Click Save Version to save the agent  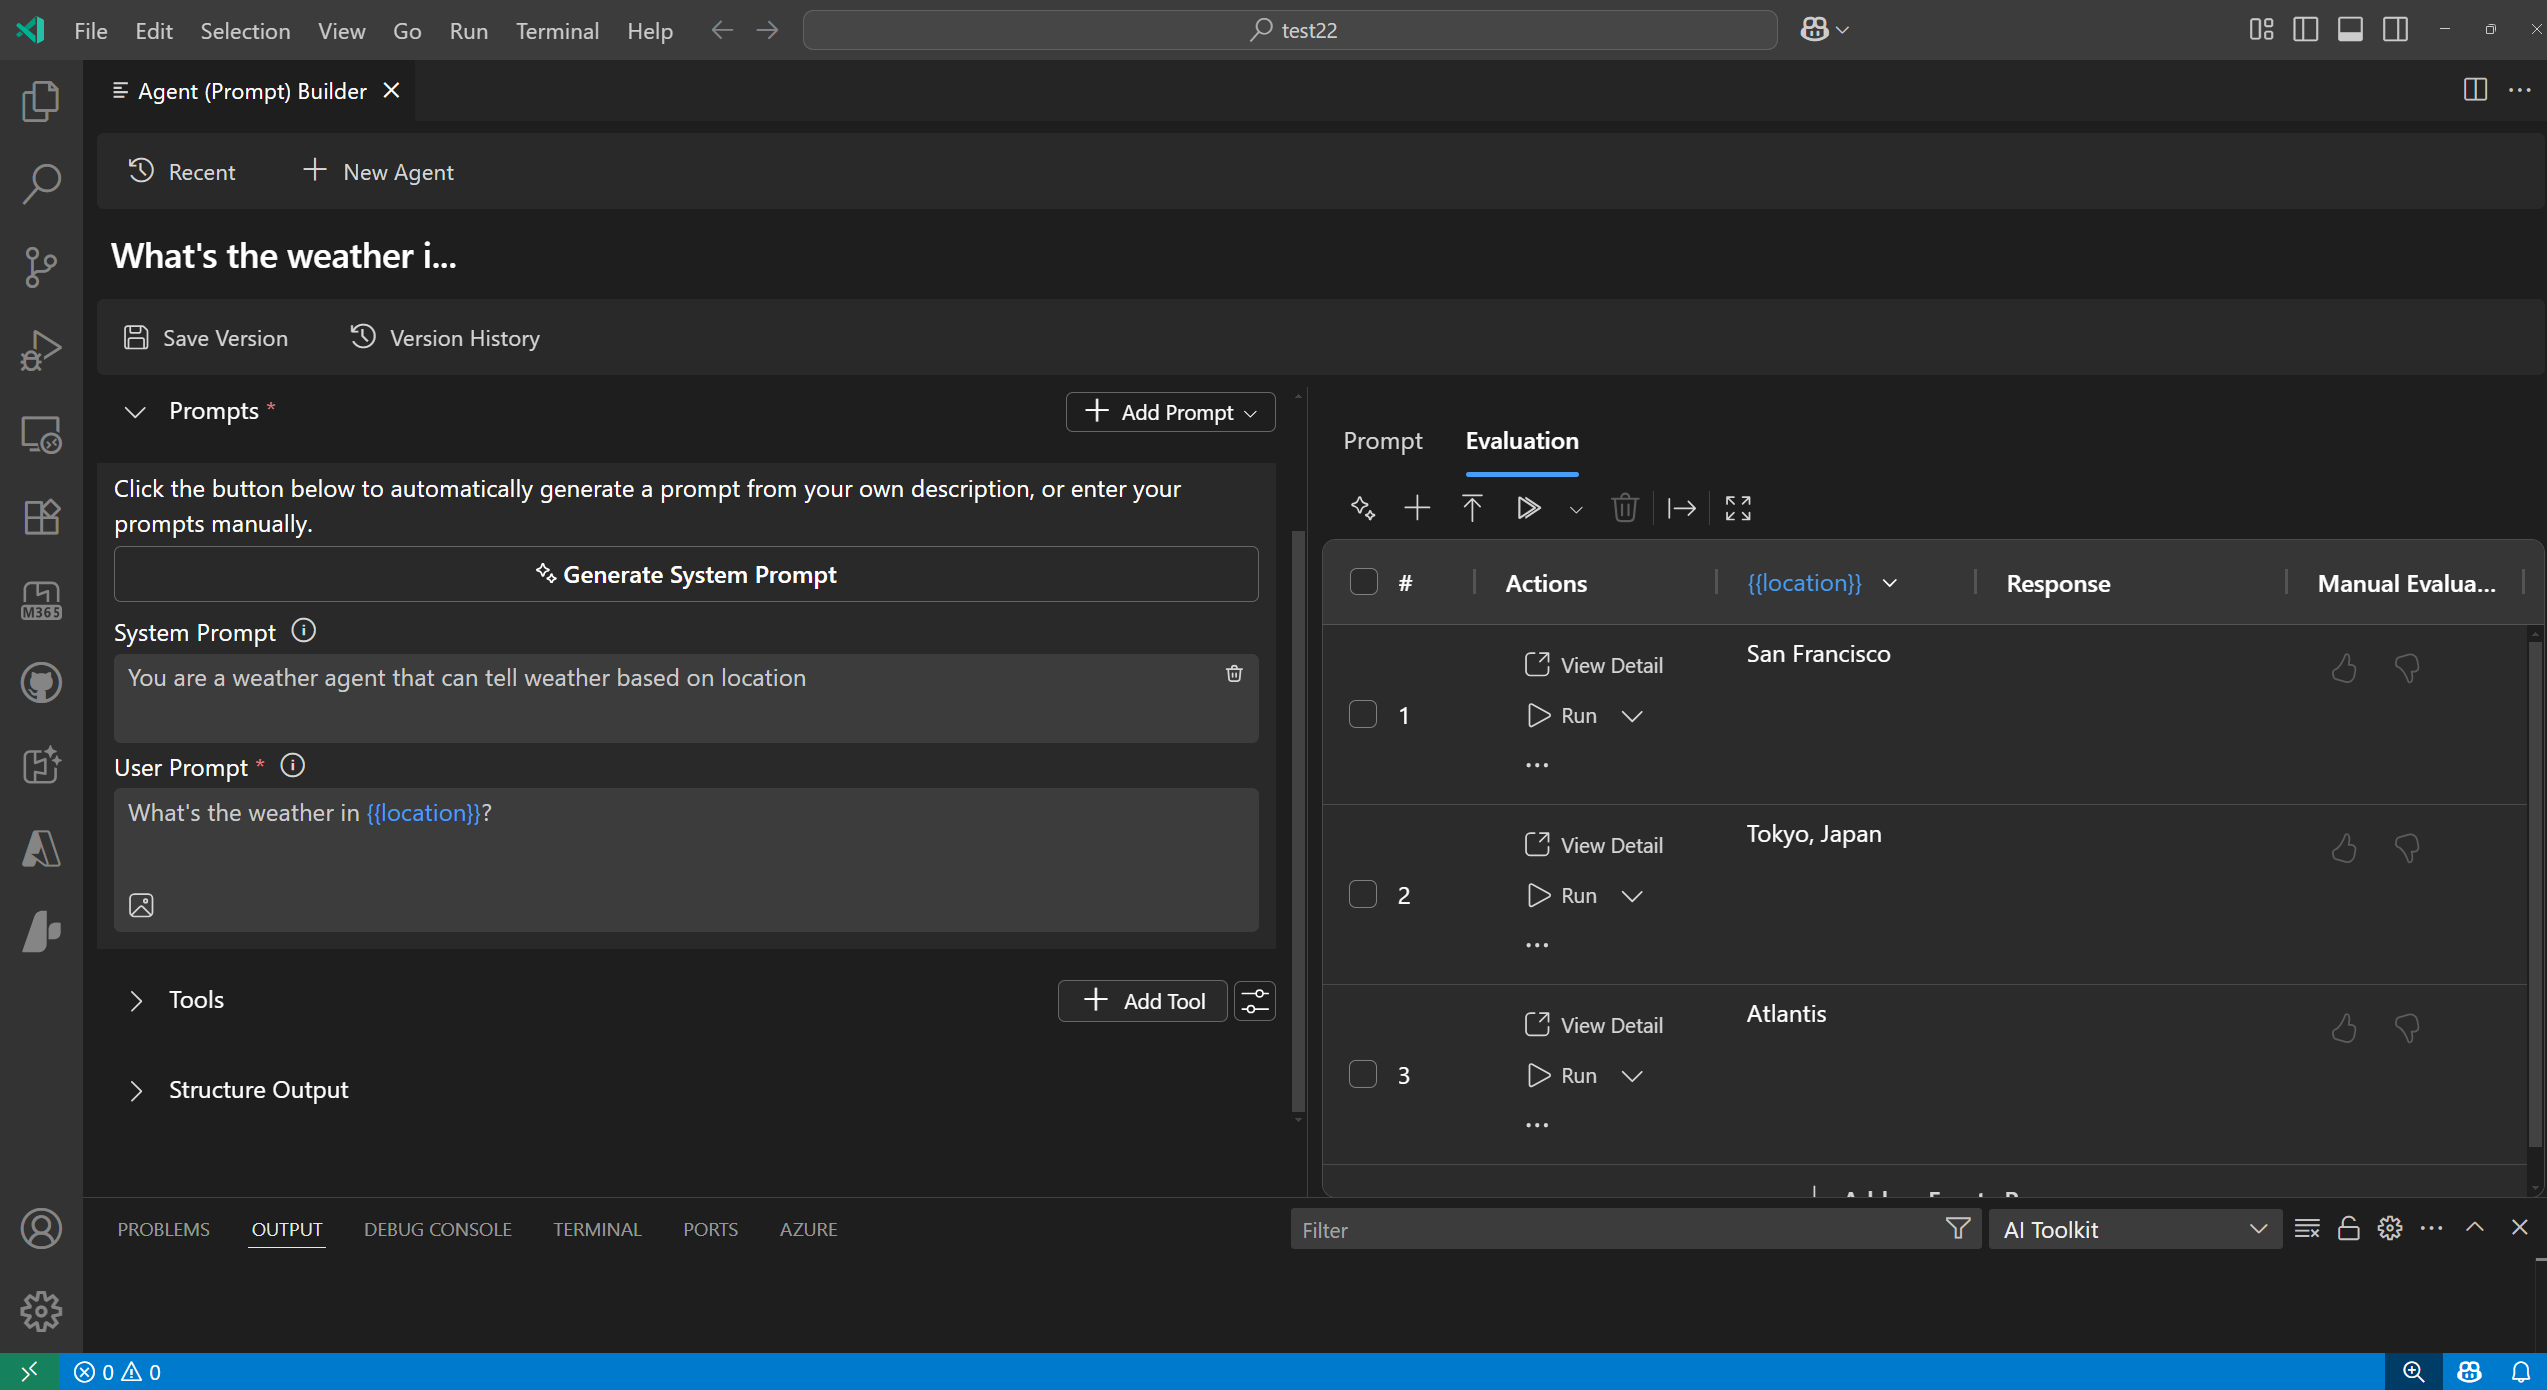(x=205, y=337)
